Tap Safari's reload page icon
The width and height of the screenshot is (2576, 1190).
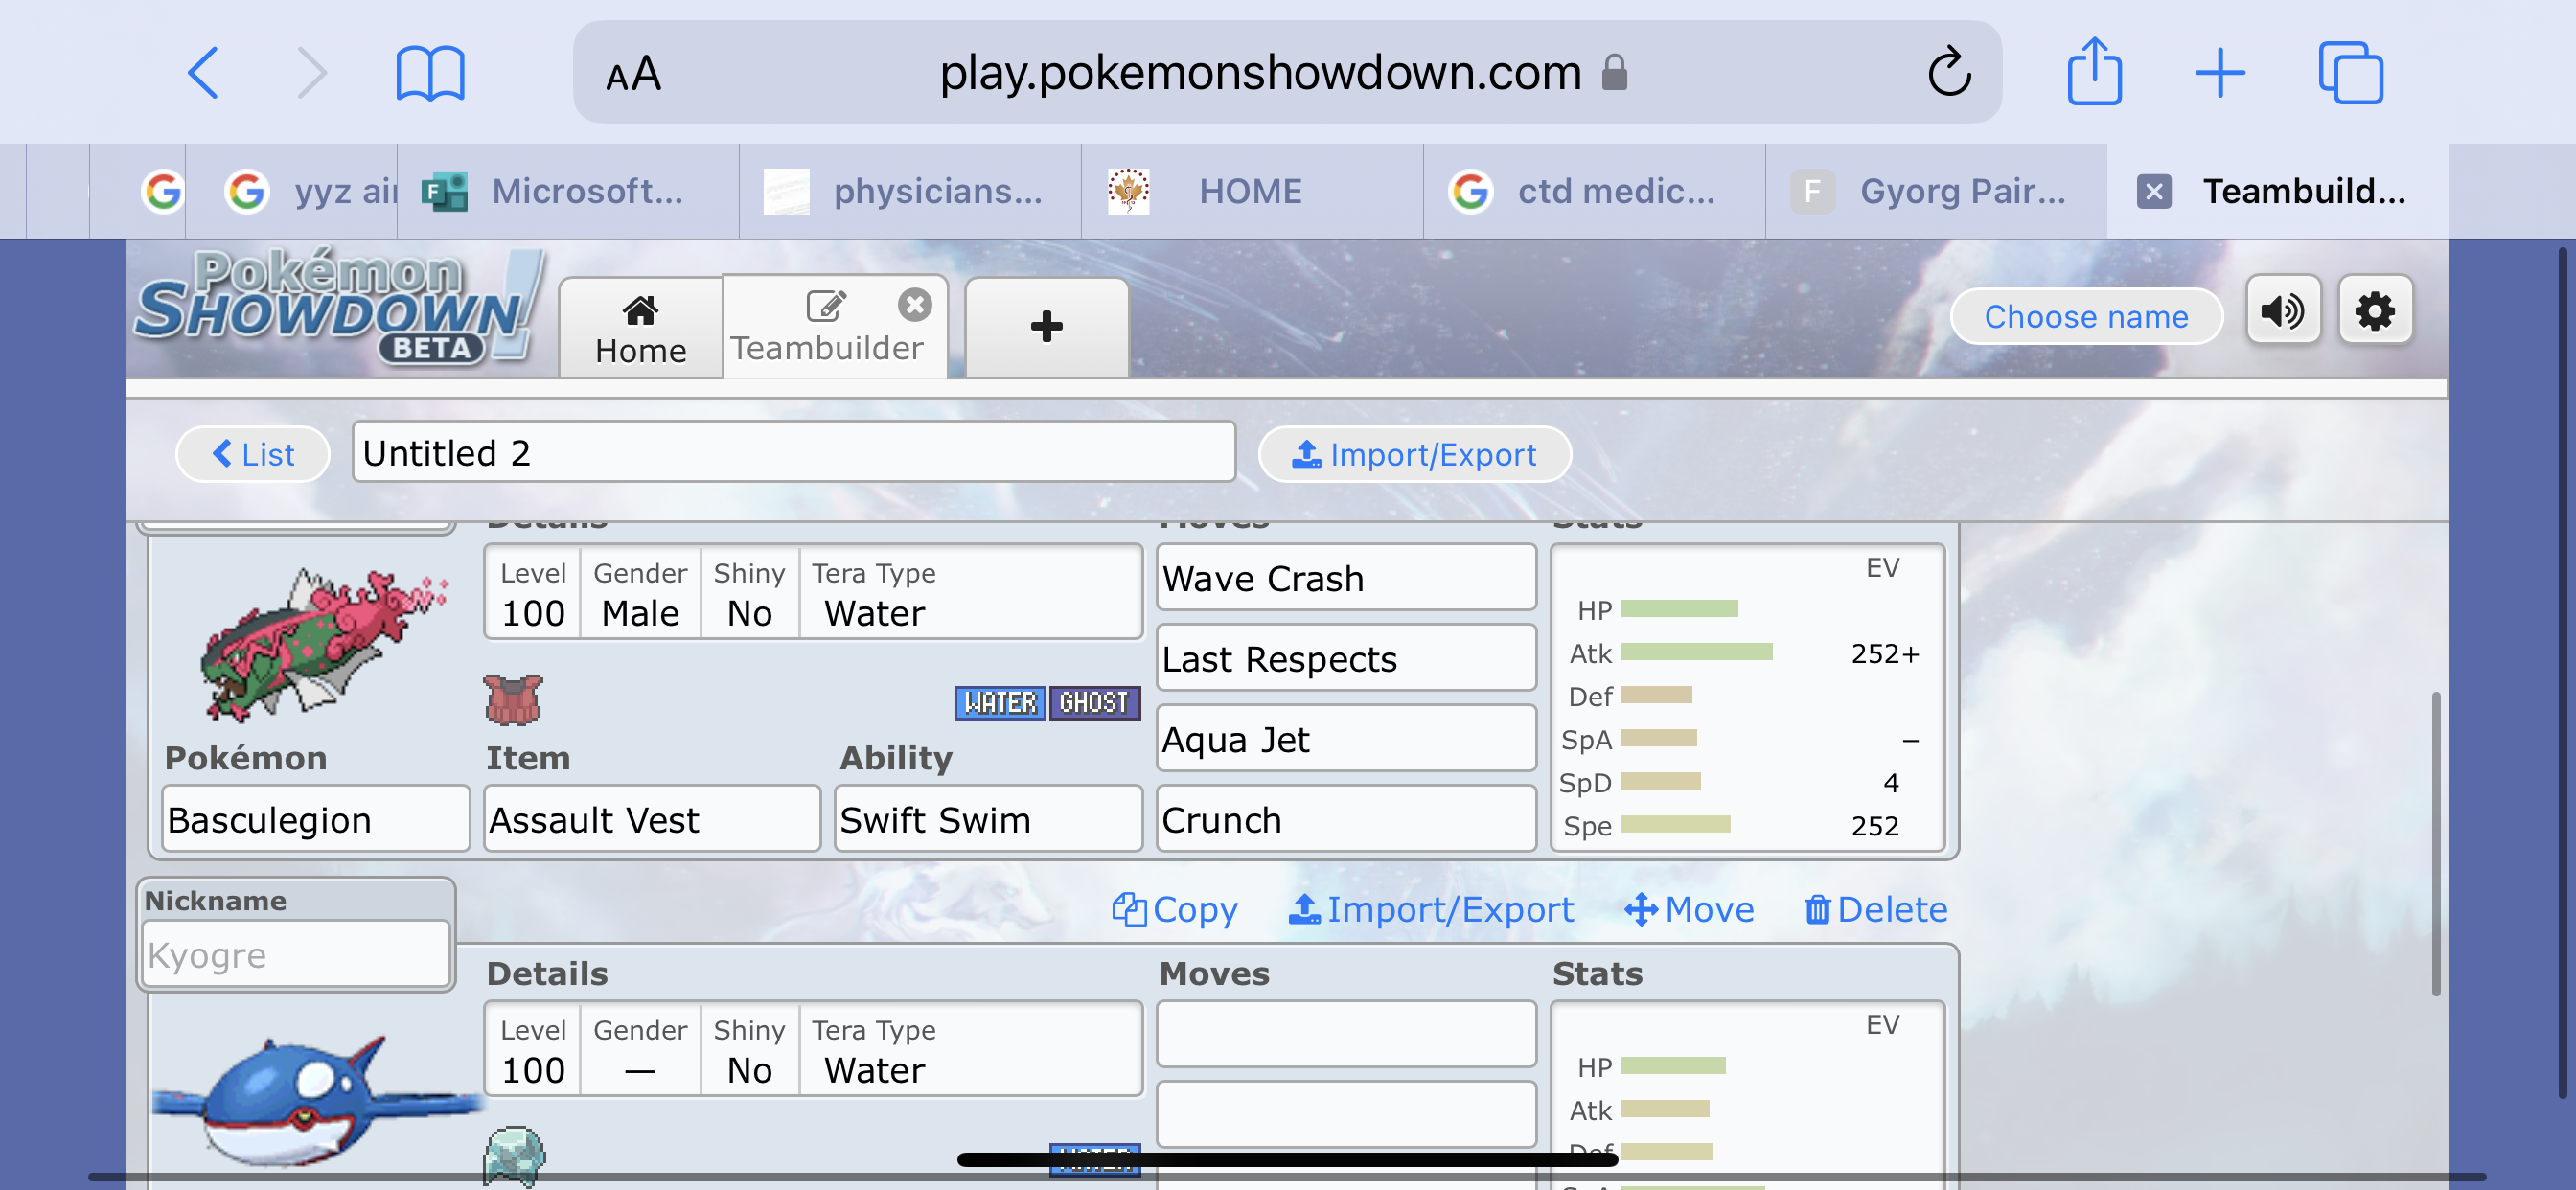1948,72
